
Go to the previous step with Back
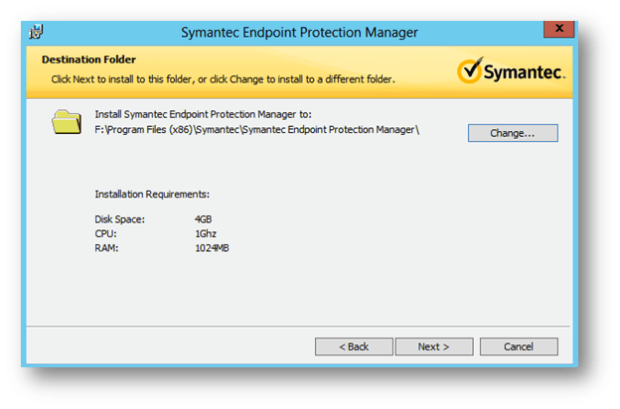click(353, 346)
